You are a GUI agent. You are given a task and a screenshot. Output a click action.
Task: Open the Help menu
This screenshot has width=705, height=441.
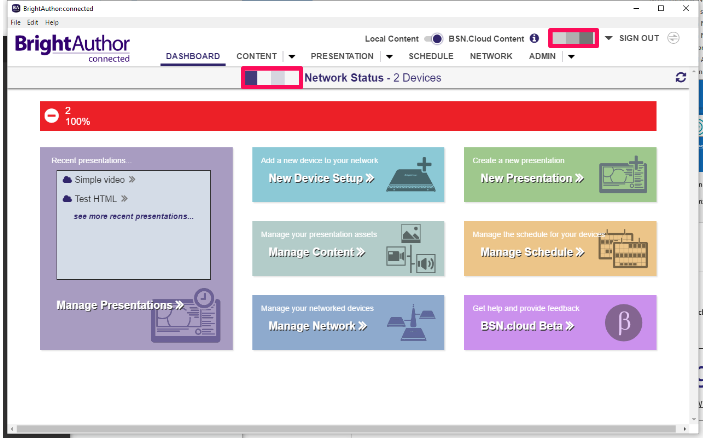[52, 22]
